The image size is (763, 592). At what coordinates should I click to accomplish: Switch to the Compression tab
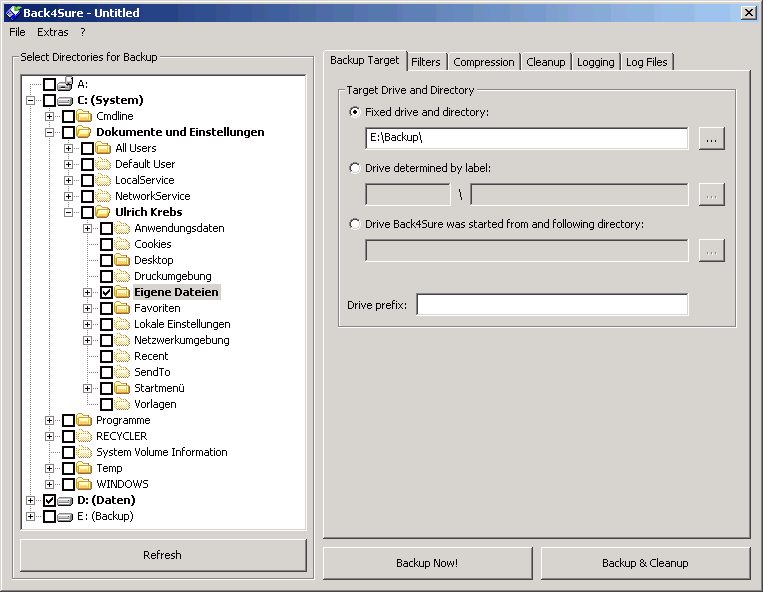pyautogui.click(x=484, y=62)
